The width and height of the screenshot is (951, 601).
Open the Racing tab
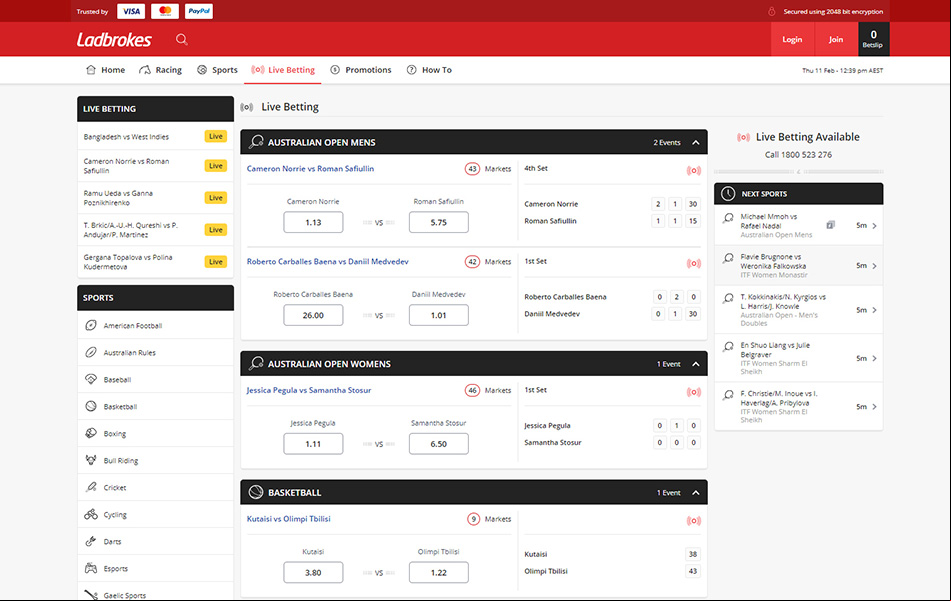point(161,70)
